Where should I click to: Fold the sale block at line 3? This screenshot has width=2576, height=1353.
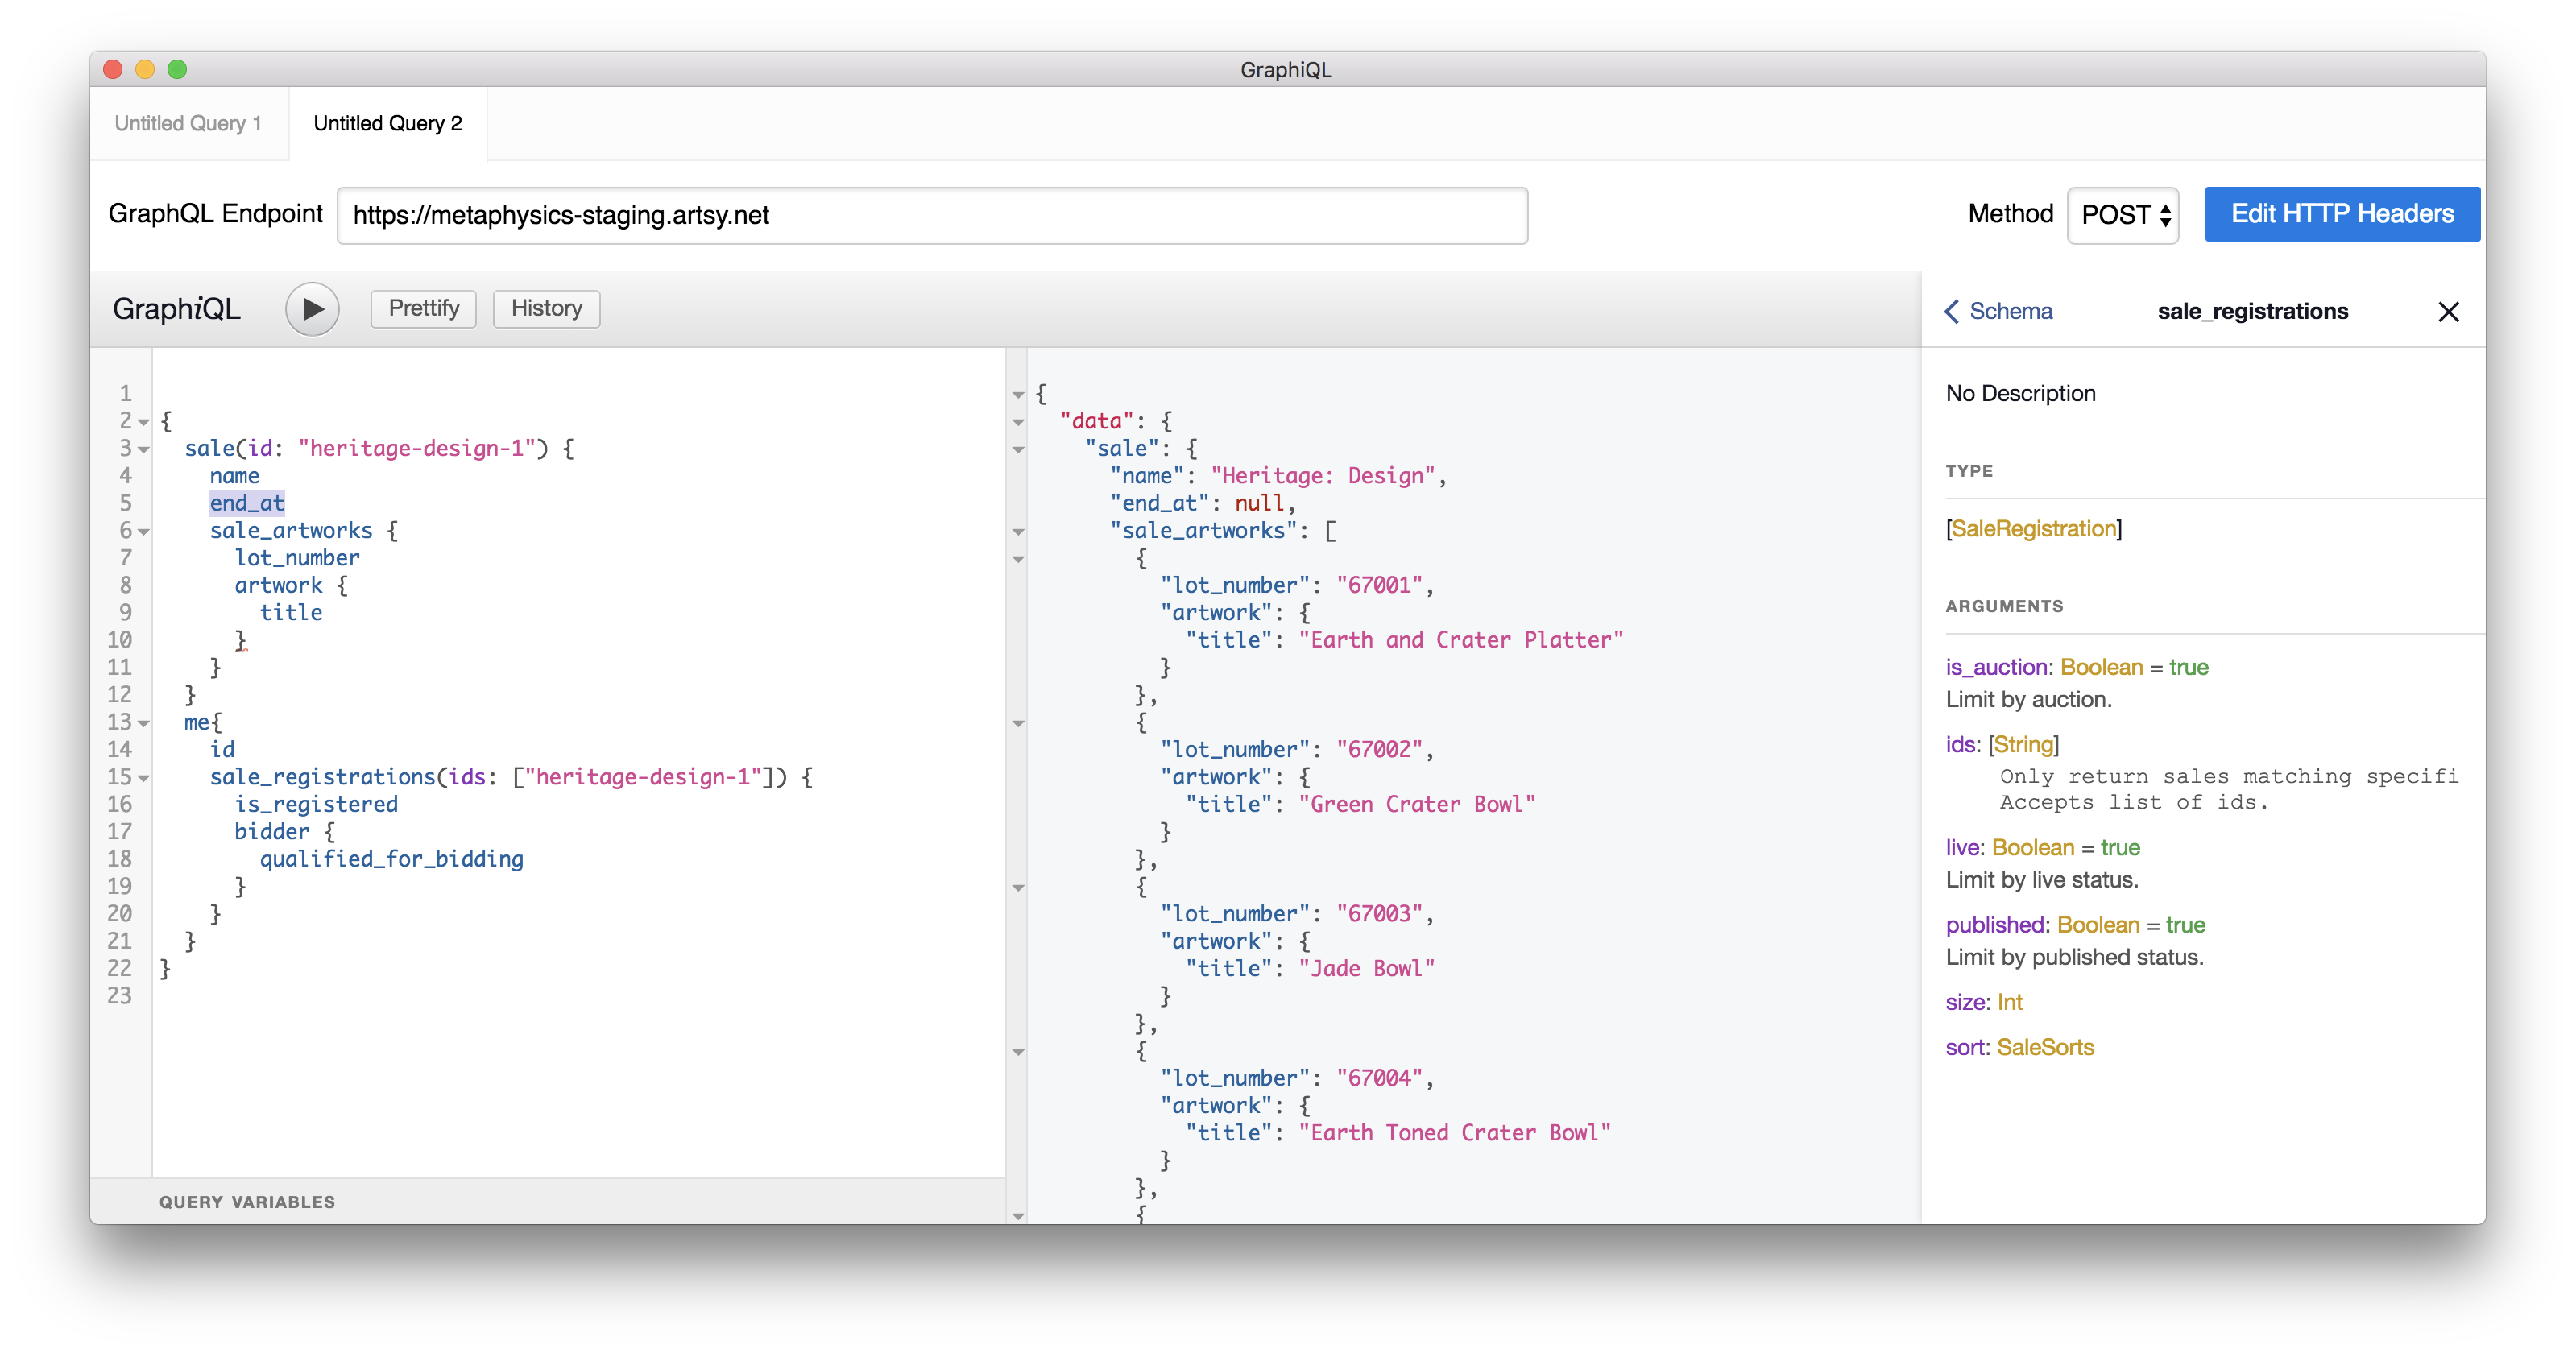[144, 450]
